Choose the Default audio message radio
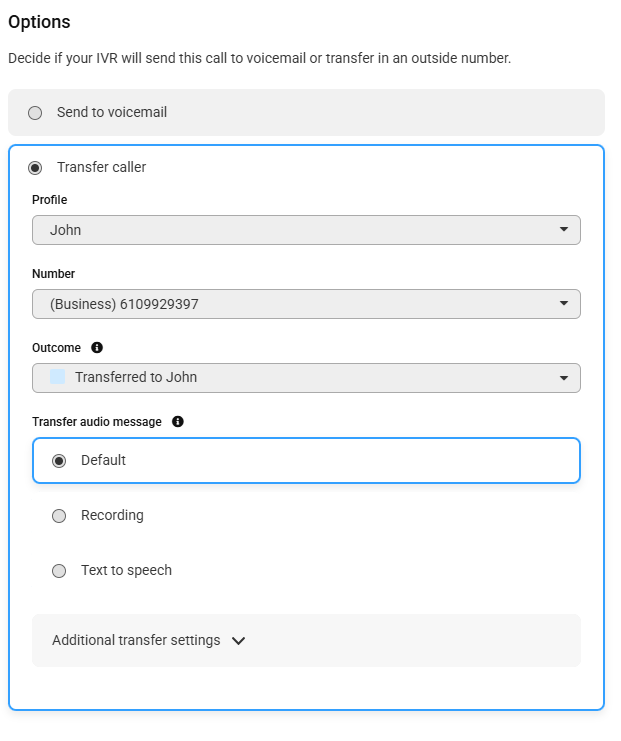 (x=59, y=461)
